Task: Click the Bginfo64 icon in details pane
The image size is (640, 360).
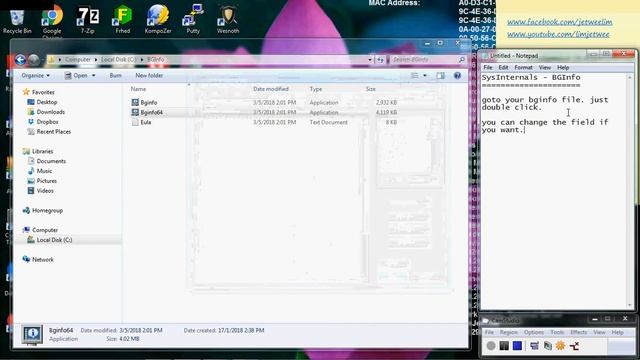Action: click(32, 335)
